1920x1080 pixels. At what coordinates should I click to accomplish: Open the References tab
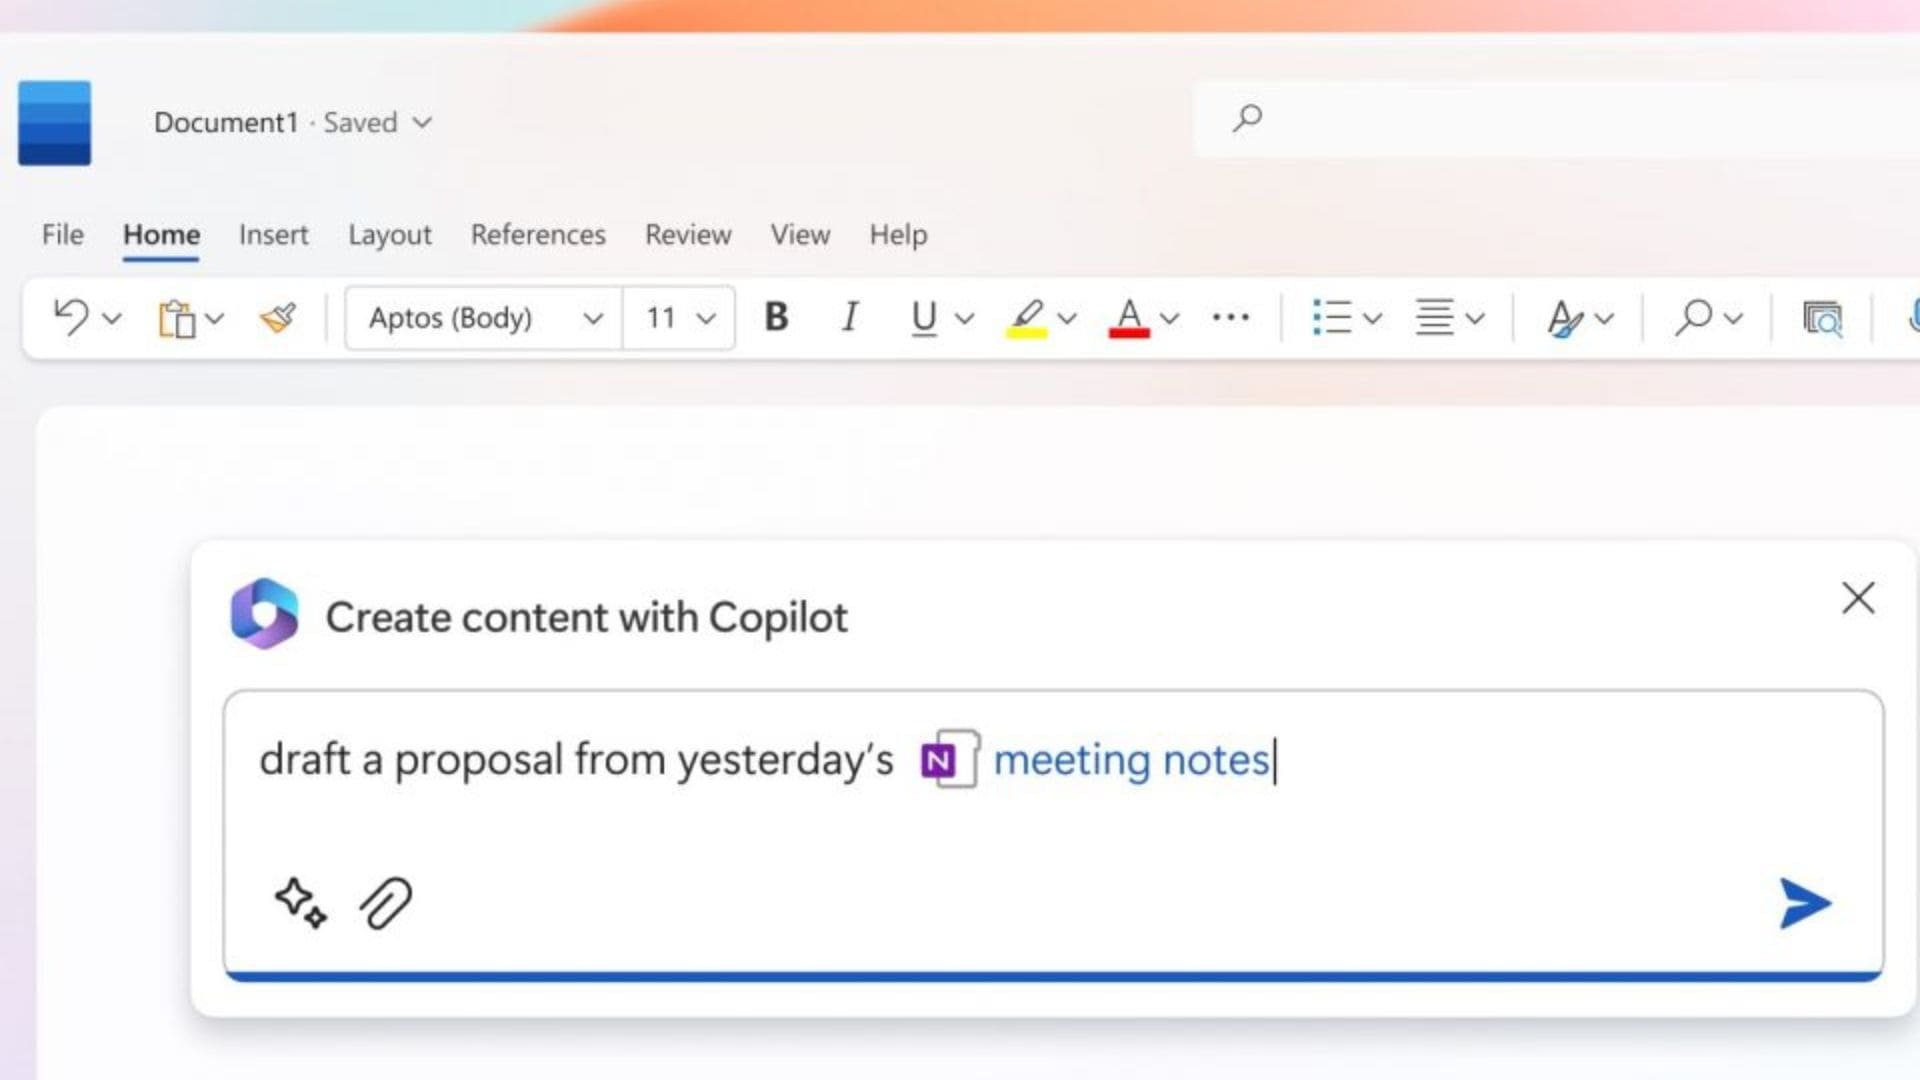pyautogui.click(x=538, y=235)
